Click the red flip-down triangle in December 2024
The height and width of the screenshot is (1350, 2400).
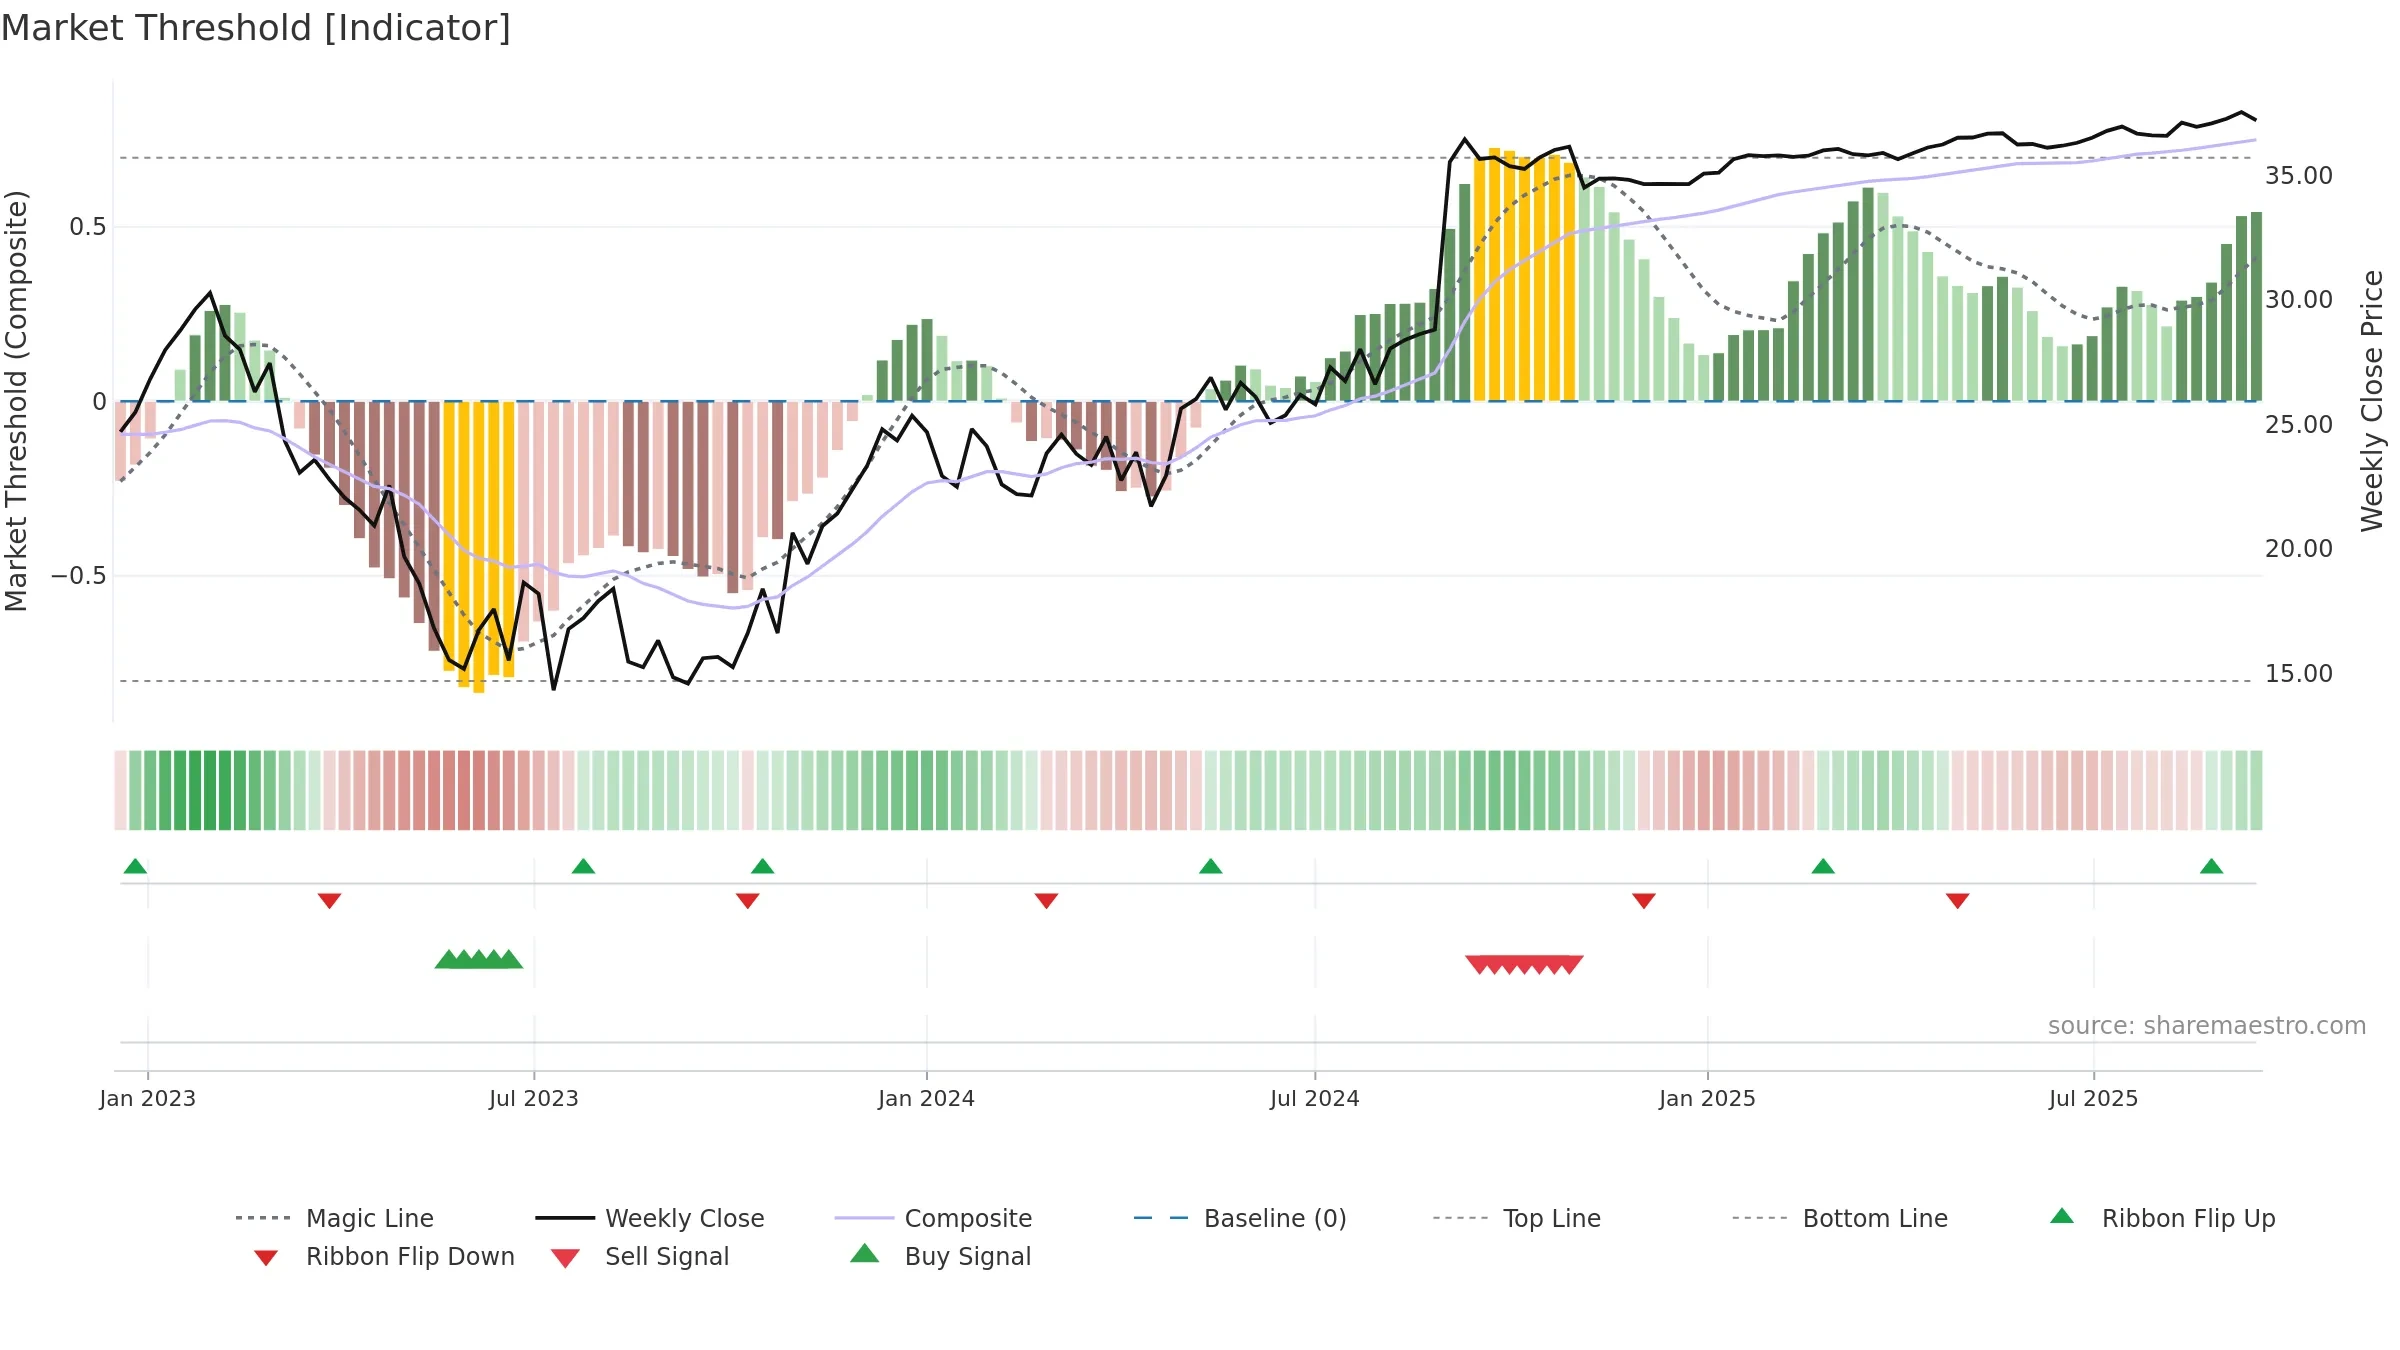[x=1643, y=901]
